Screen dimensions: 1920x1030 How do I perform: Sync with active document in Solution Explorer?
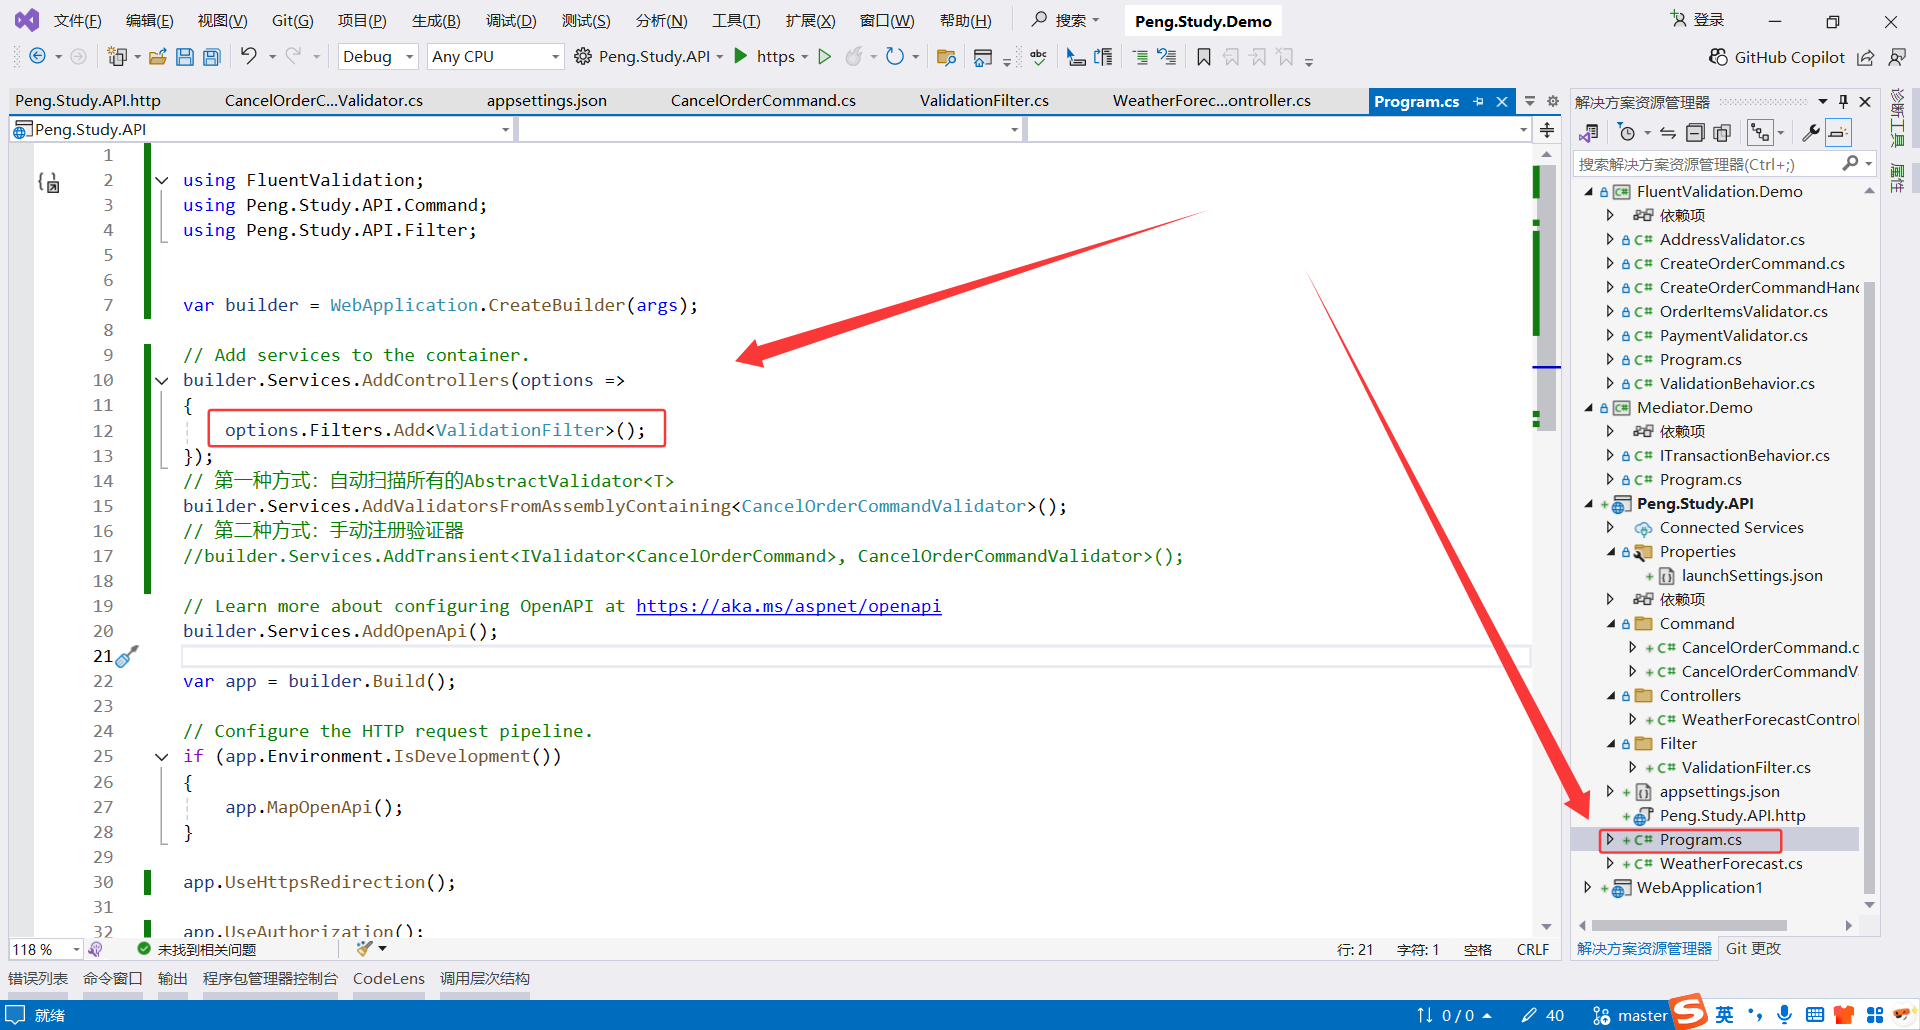[1668, 133]
